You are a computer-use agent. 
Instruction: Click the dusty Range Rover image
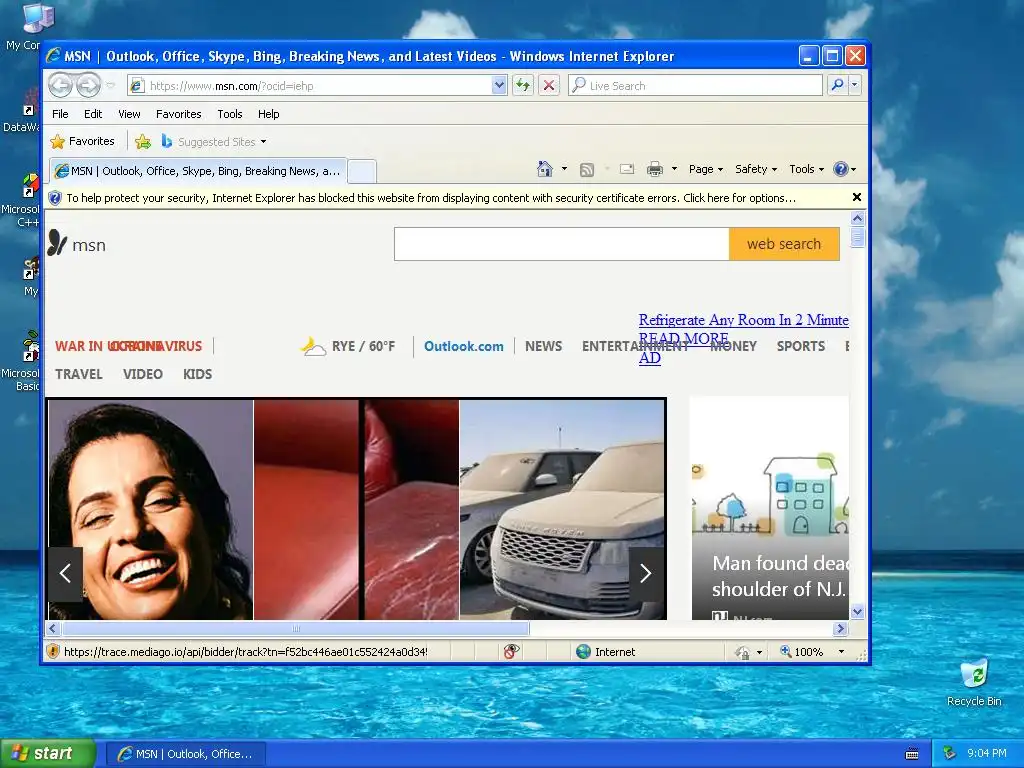[x=562, y=509]
